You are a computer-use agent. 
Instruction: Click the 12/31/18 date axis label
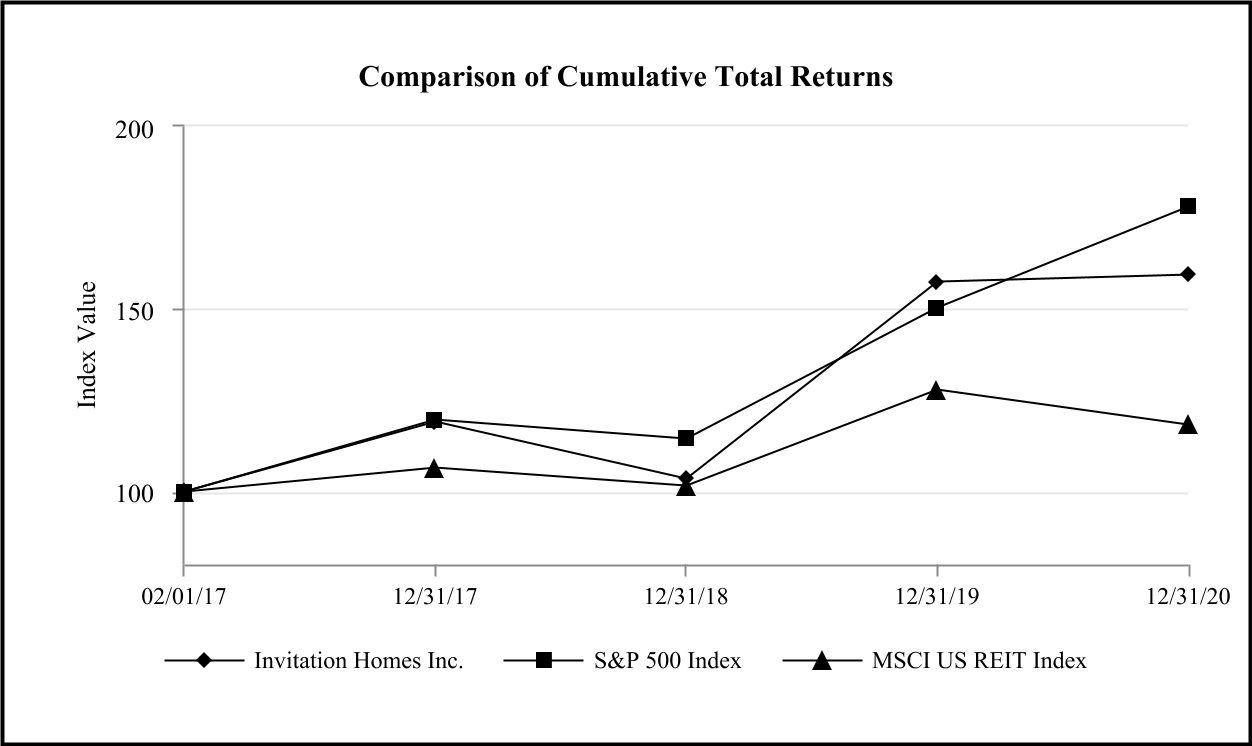pyautogui.click(x=686, y=596)
